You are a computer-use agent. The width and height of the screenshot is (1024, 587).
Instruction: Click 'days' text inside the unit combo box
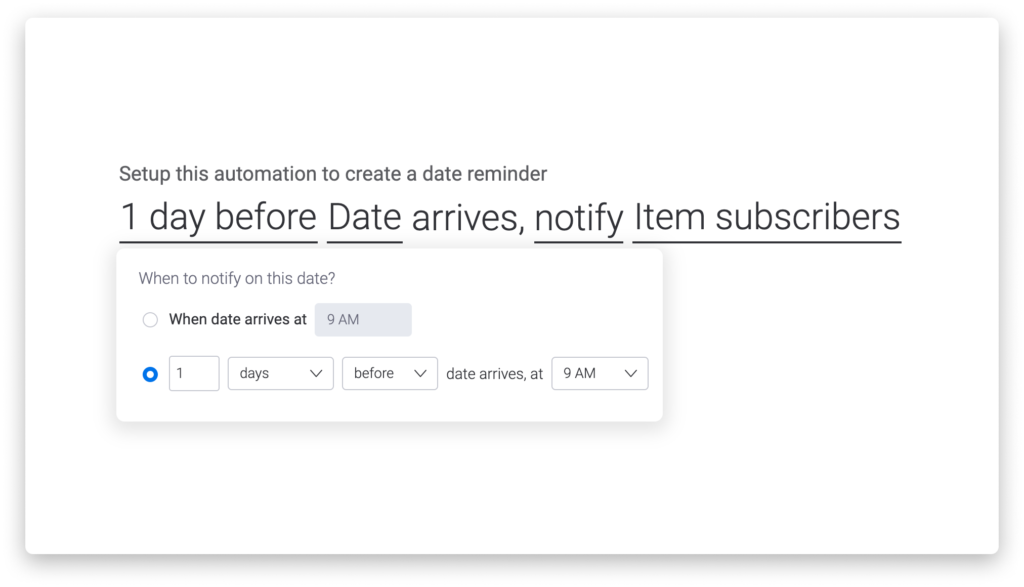tap(254, 373)
